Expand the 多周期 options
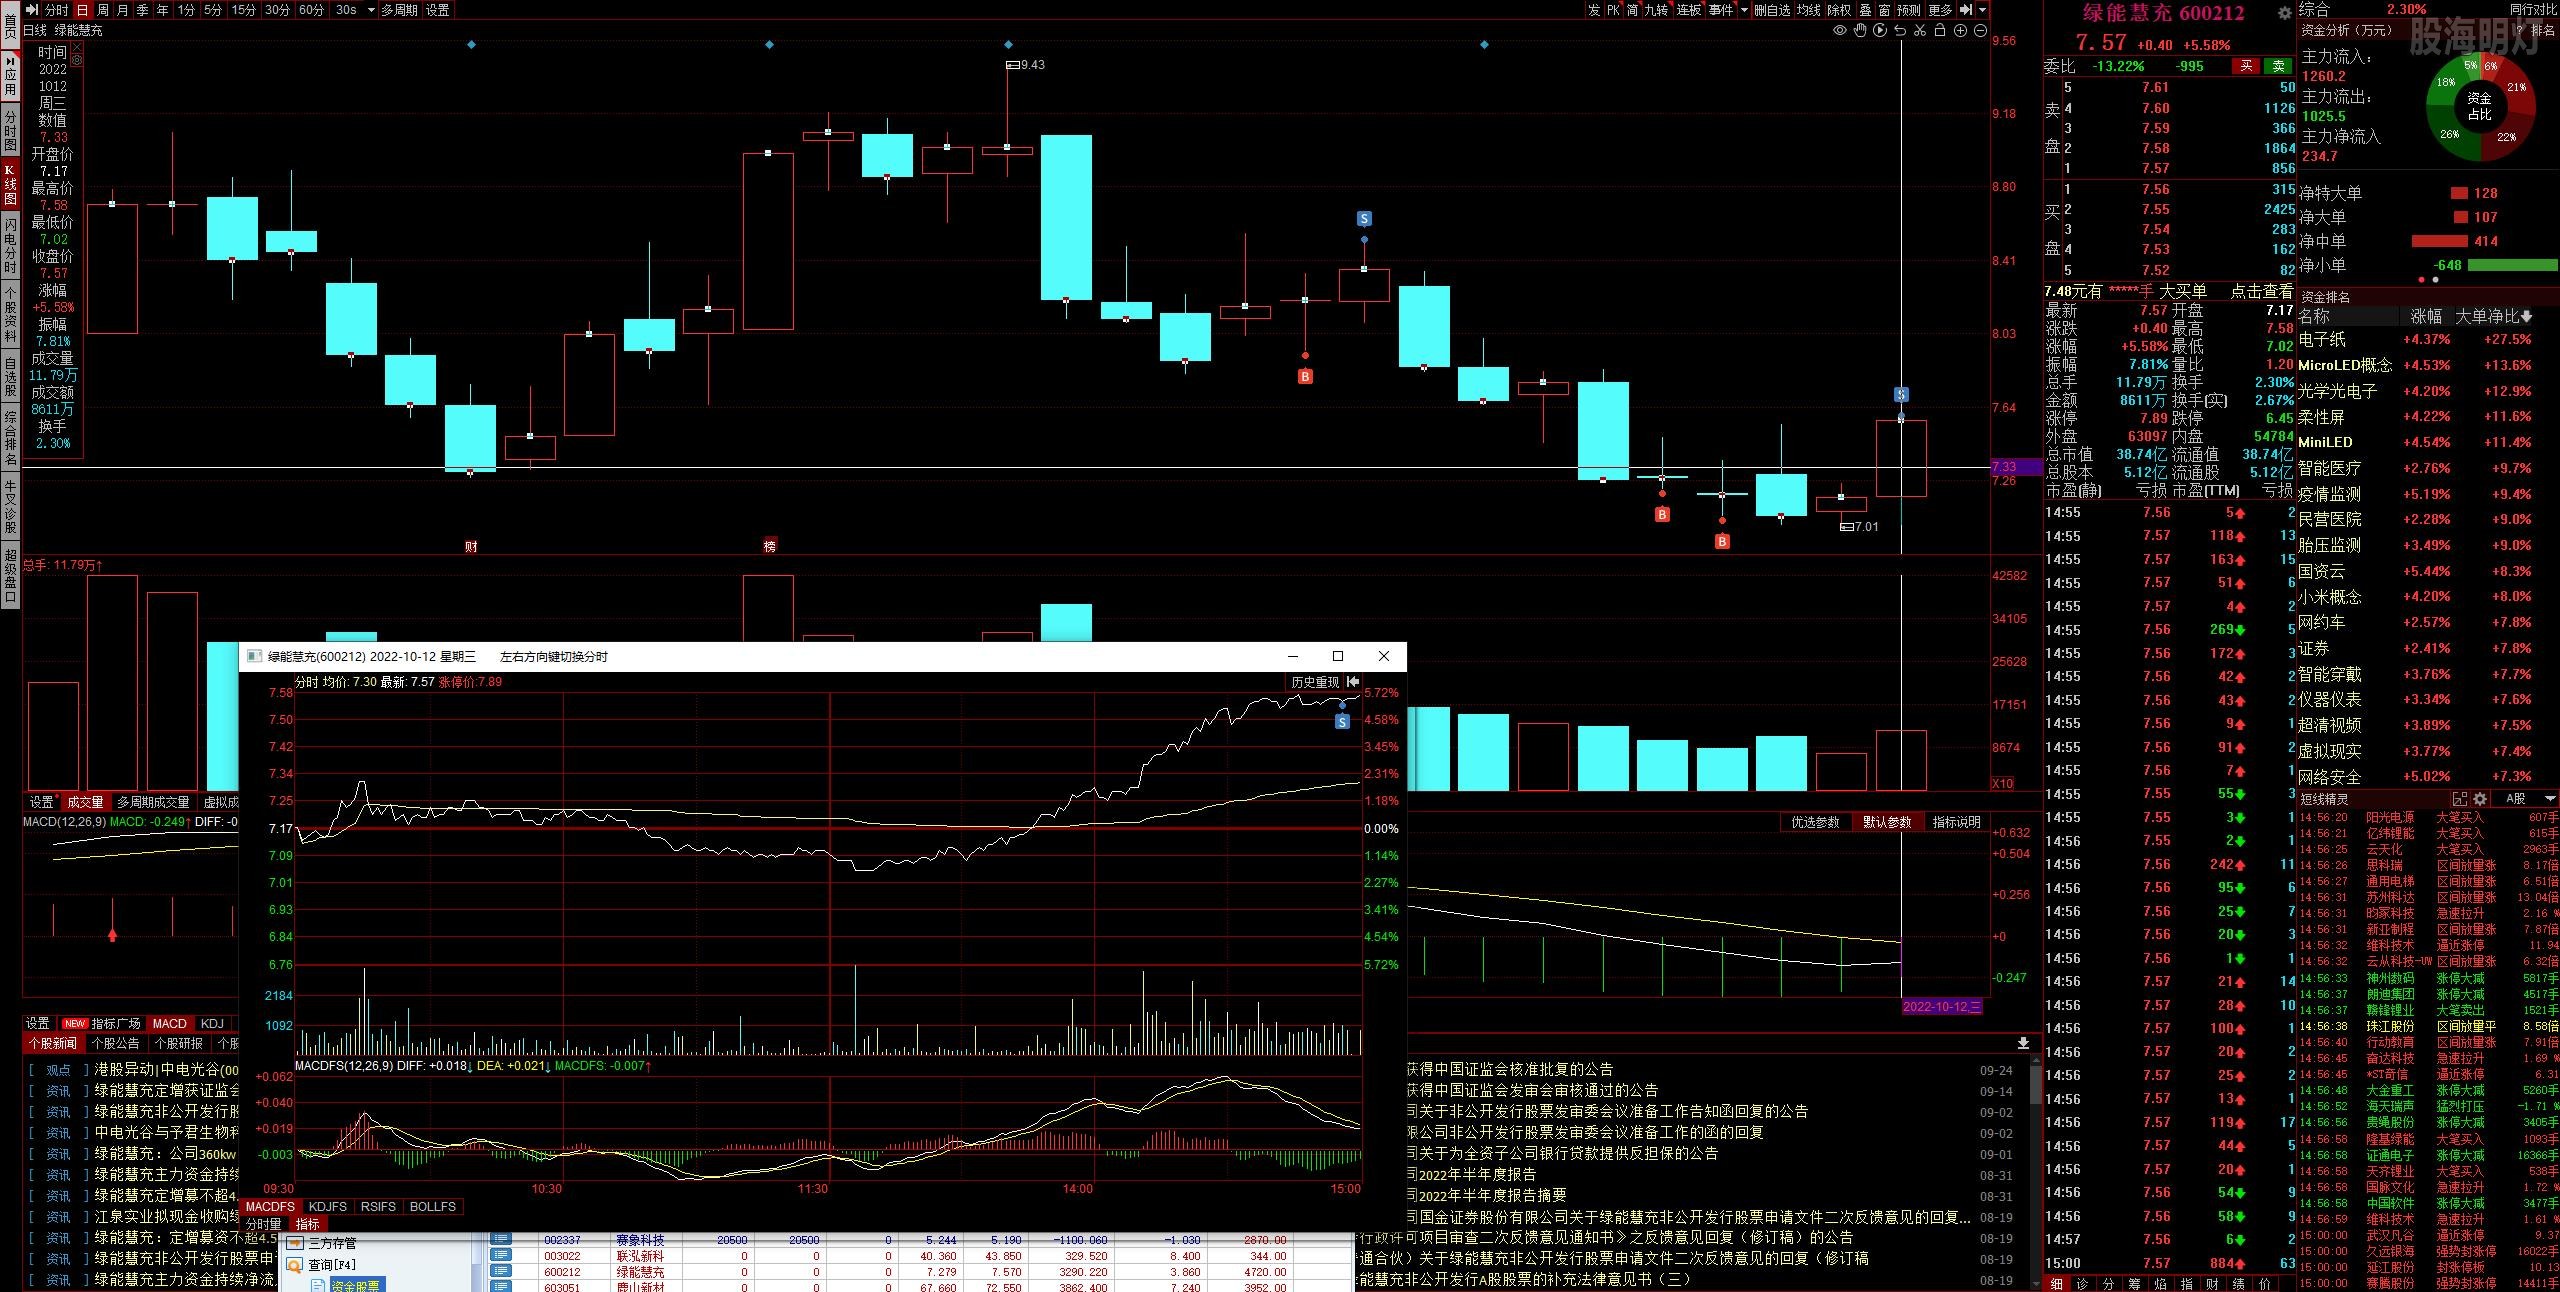The image size is (2560, 1292). [x=399, y=10]
